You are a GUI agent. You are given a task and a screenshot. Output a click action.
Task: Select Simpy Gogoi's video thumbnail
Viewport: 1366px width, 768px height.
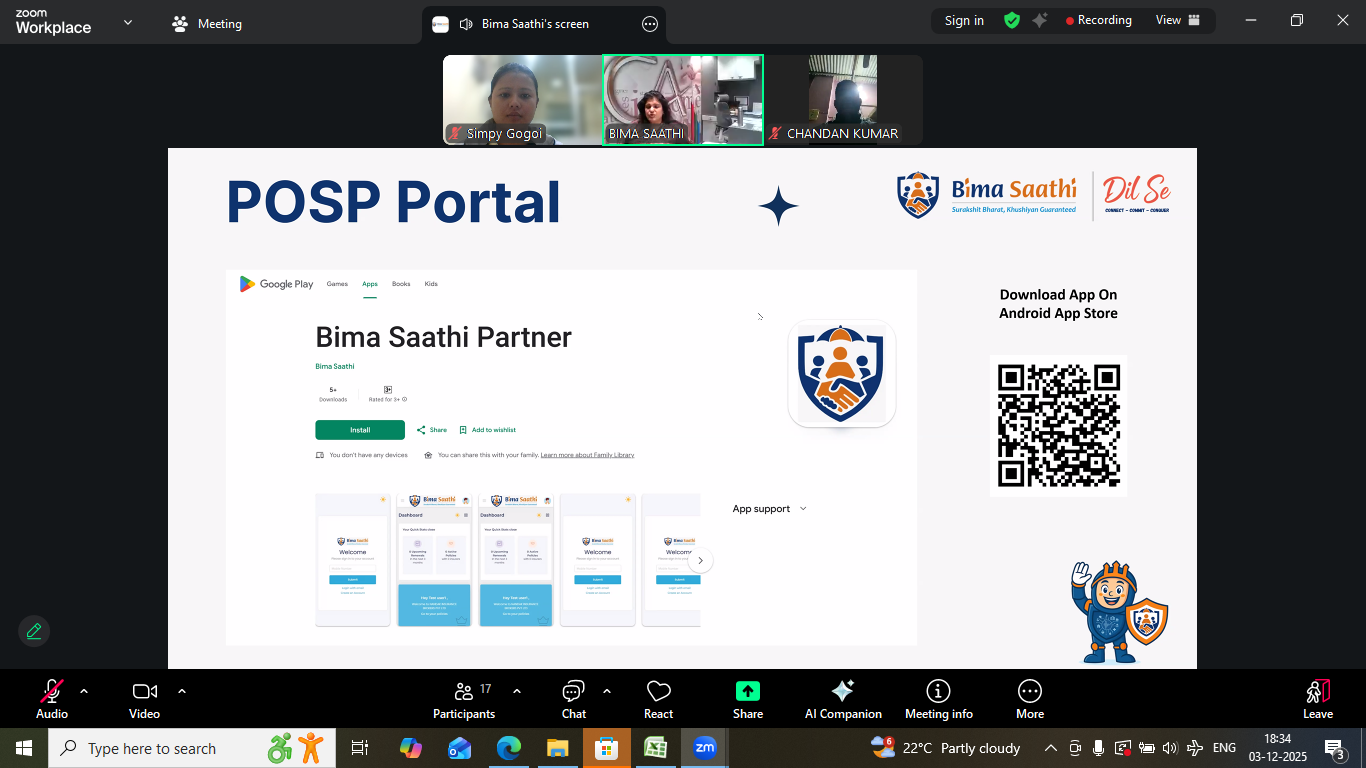[521, 100]
